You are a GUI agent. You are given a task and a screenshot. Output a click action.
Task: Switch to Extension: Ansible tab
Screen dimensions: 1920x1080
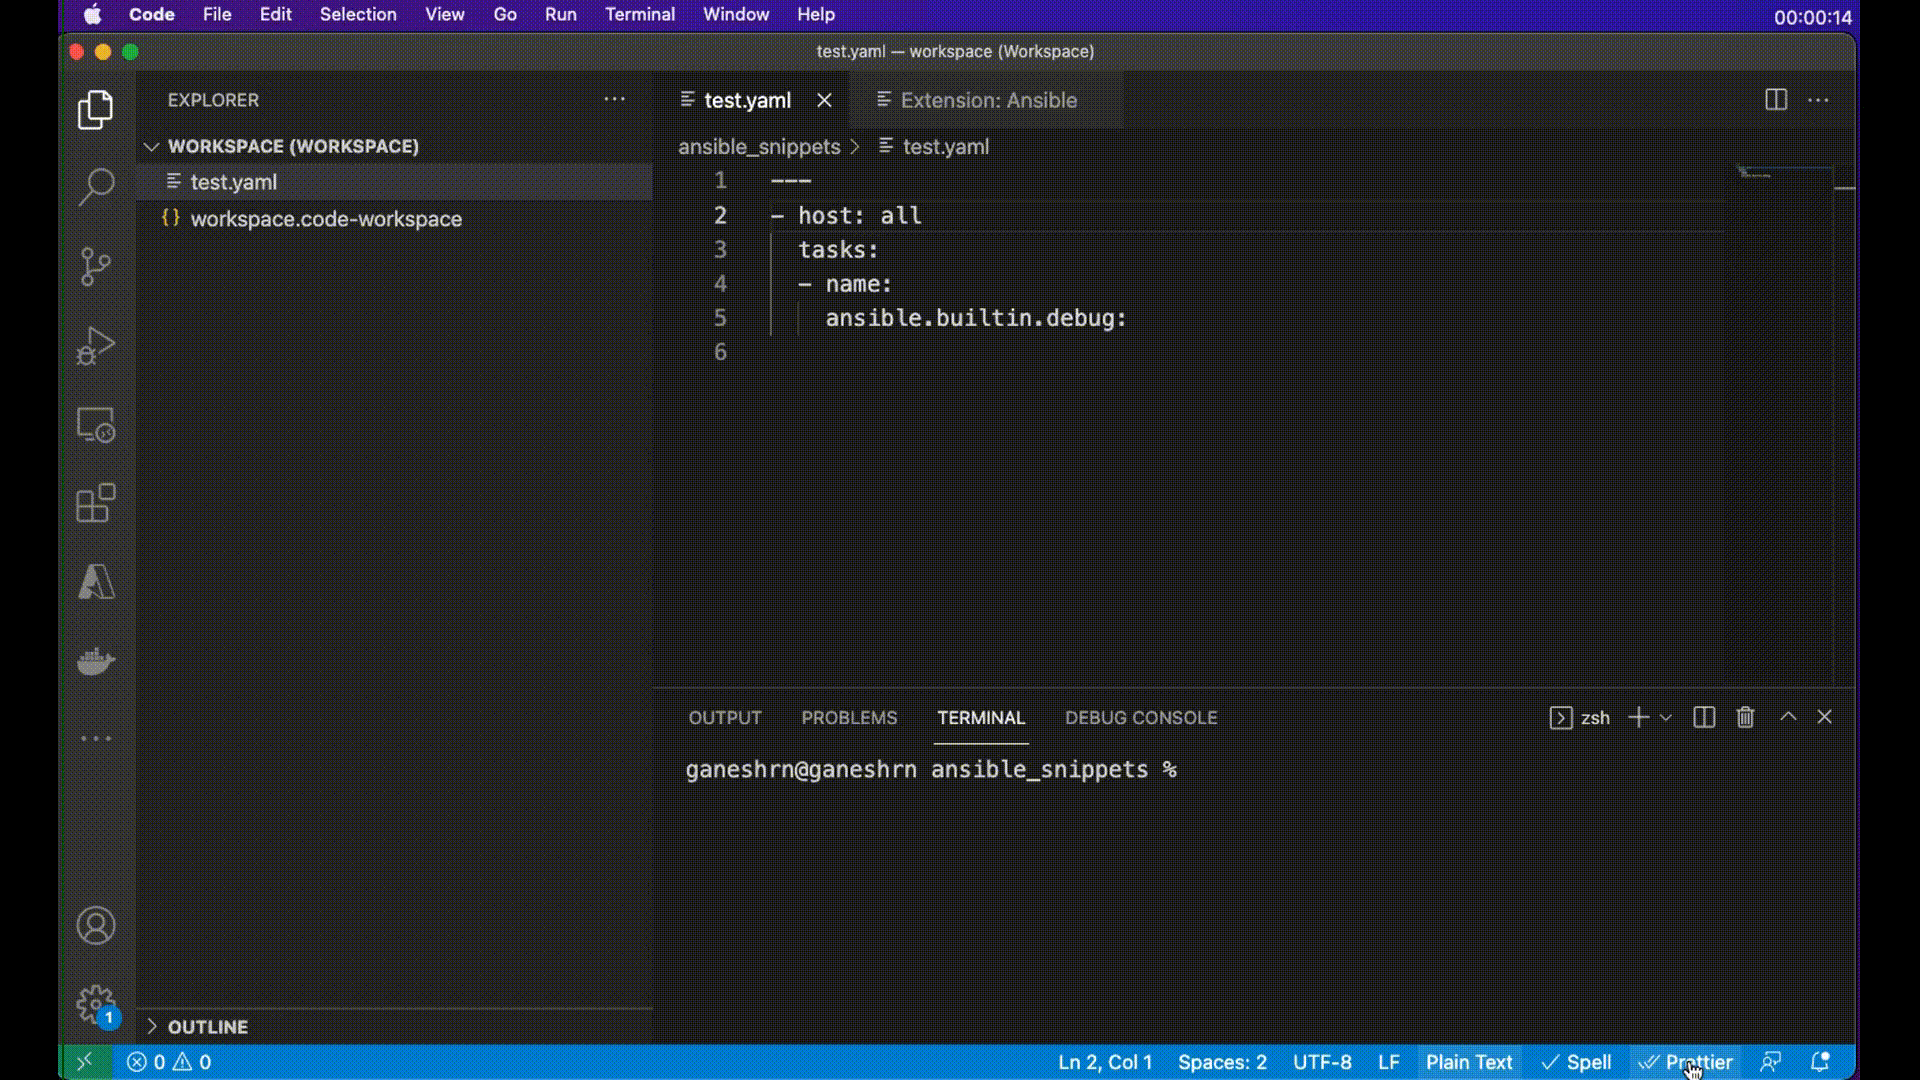[x=989, y=100]
